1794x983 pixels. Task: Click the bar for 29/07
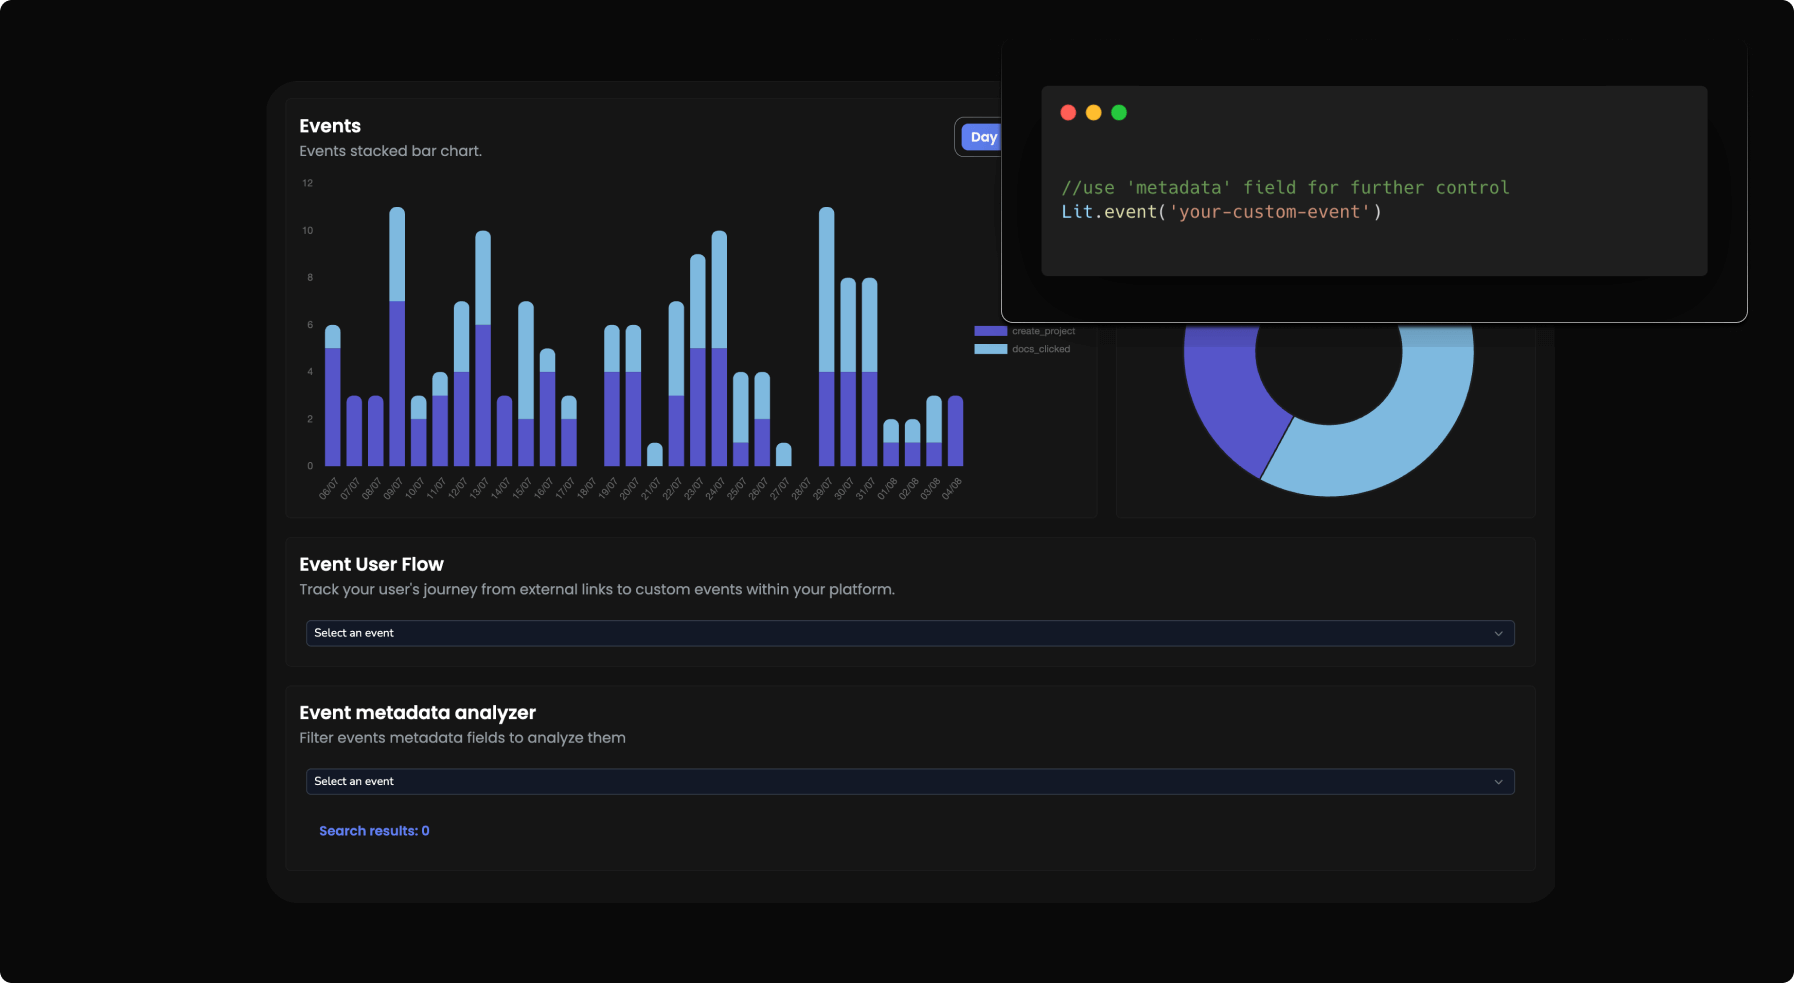(x=826, y=337)
